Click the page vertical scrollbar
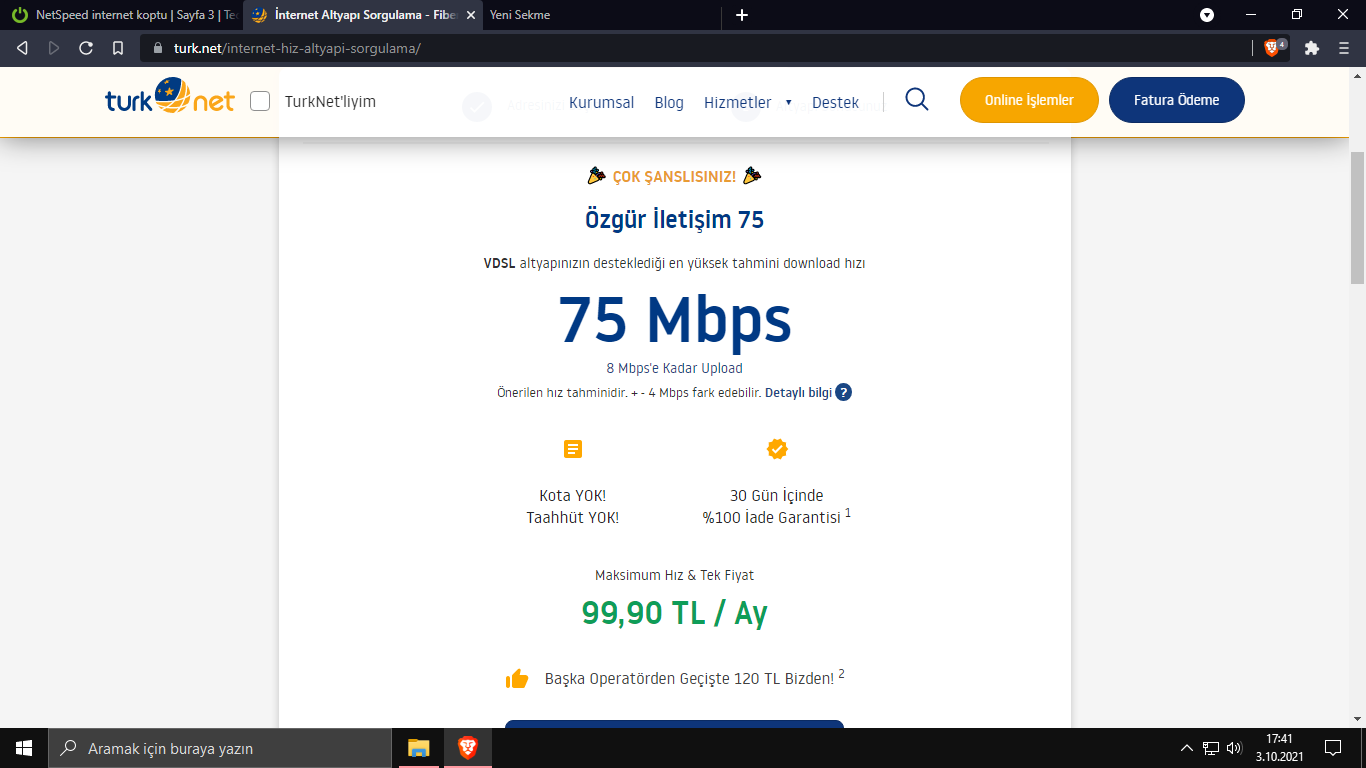Viewport: 1366px width, 768px height. pos(1357,217)
